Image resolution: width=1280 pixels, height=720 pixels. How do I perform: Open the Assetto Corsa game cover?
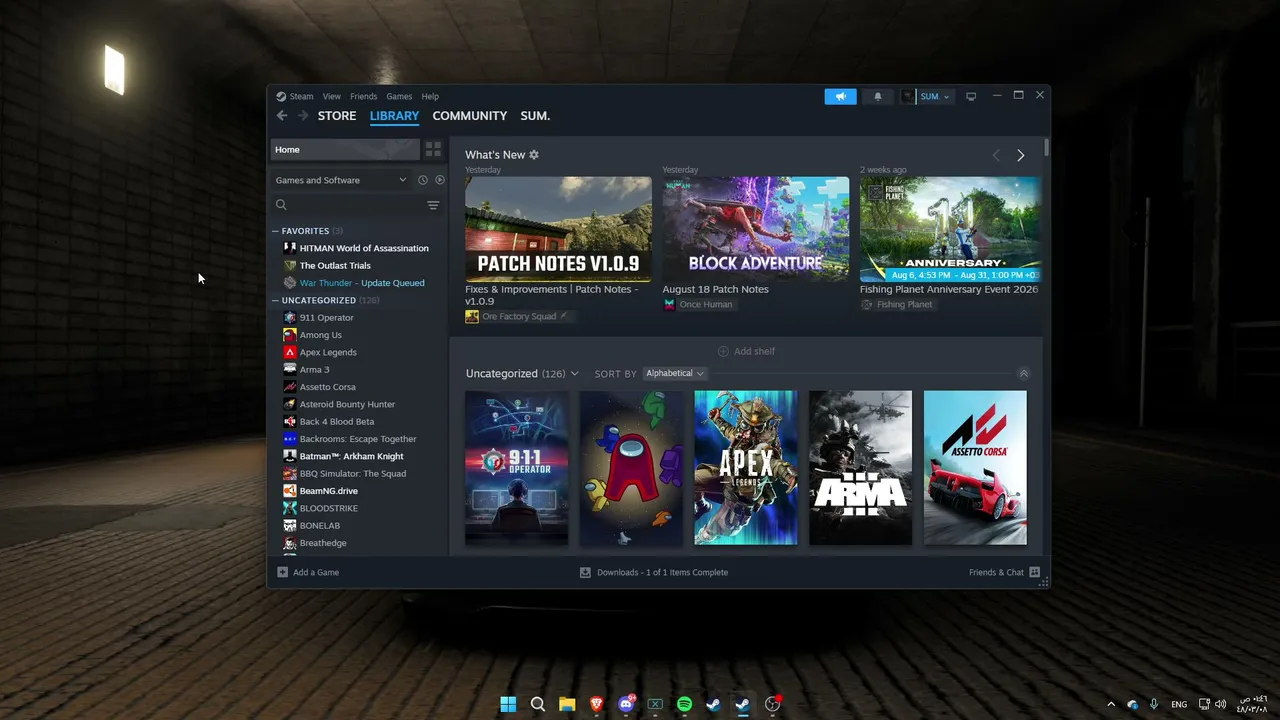(x=975, y=468)
